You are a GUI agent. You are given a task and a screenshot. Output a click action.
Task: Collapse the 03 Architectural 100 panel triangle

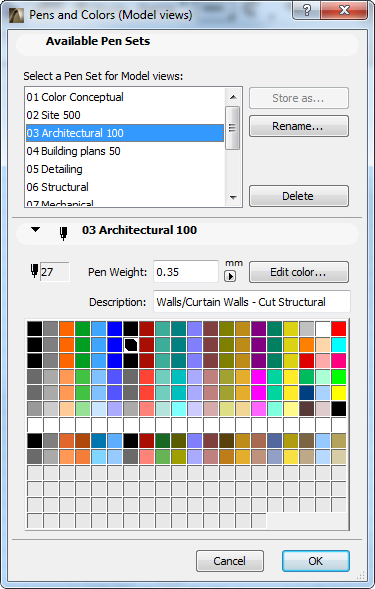35,230
